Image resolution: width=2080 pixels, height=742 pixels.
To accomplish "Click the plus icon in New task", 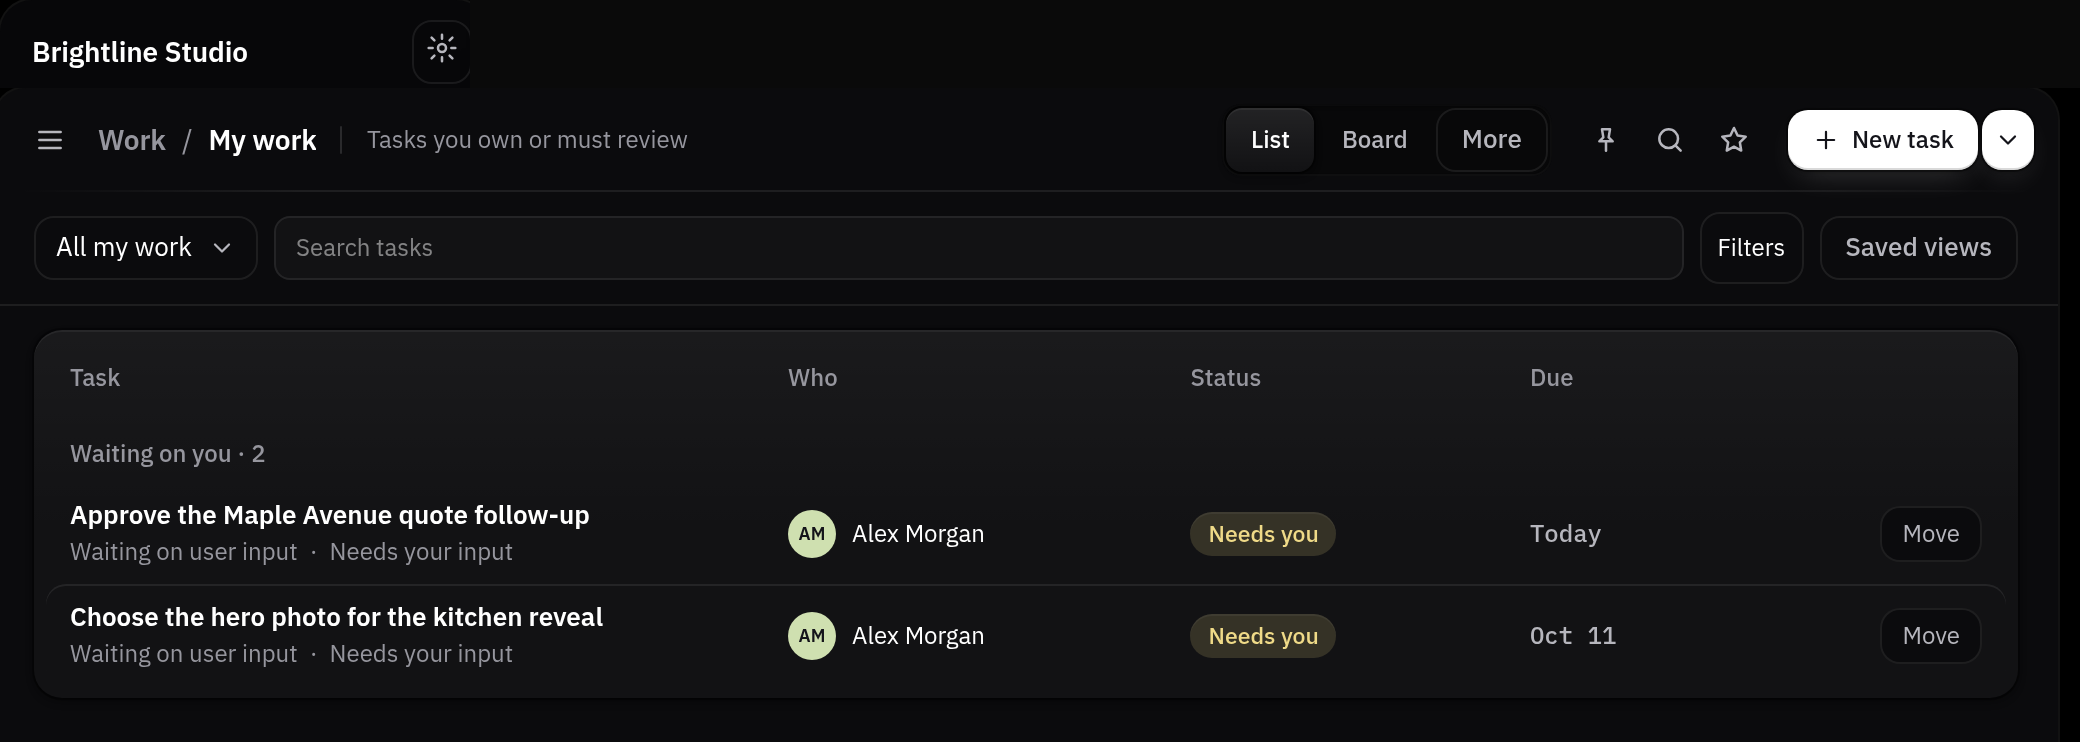I will [1826, 140].
